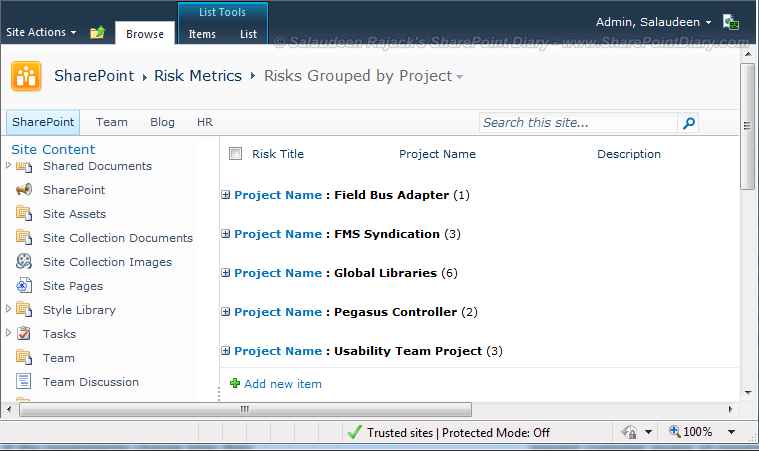The height and width of the screenshot is (451, 759).
Task: Sort by Project Name column header
Action: [x=437, y=154]
